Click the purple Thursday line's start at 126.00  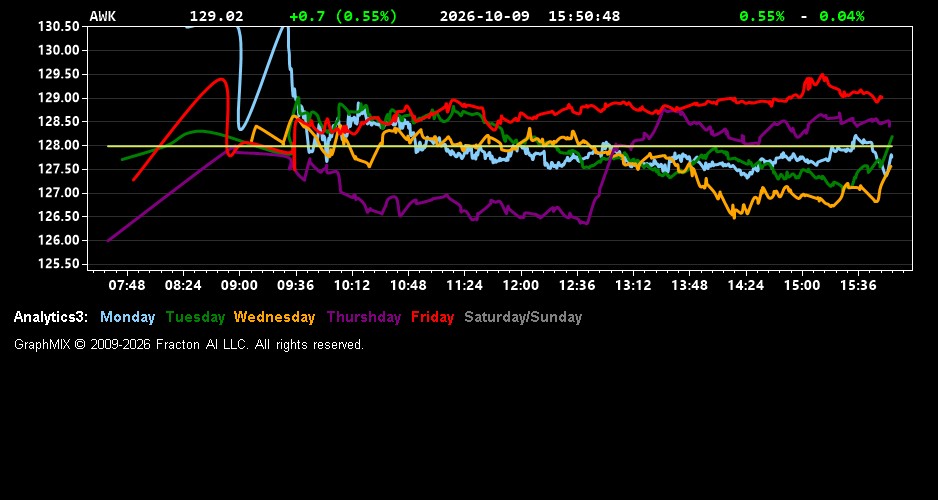tap(108, 240)
